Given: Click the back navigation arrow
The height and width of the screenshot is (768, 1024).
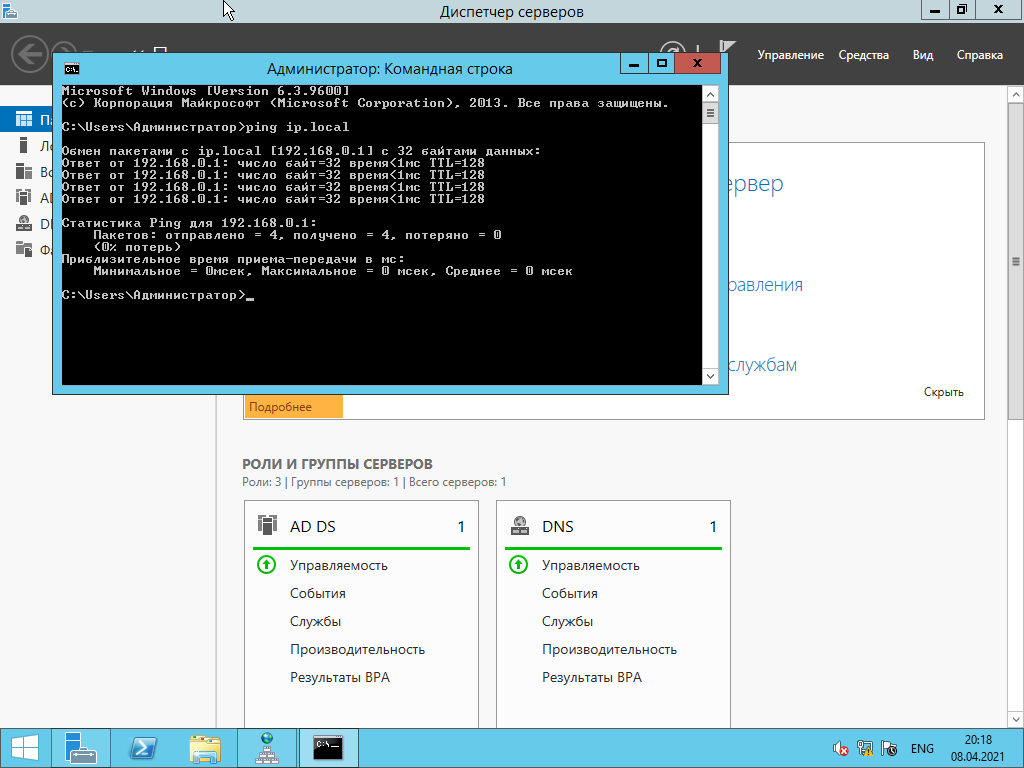Looking at the screenshot, I should 31,54.
